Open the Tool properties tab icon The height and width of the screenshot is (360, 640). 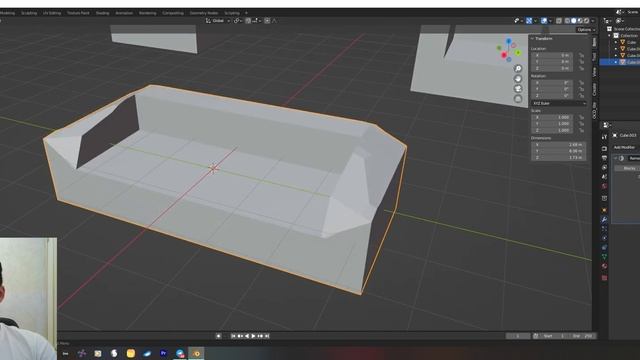tap(604, 137)
